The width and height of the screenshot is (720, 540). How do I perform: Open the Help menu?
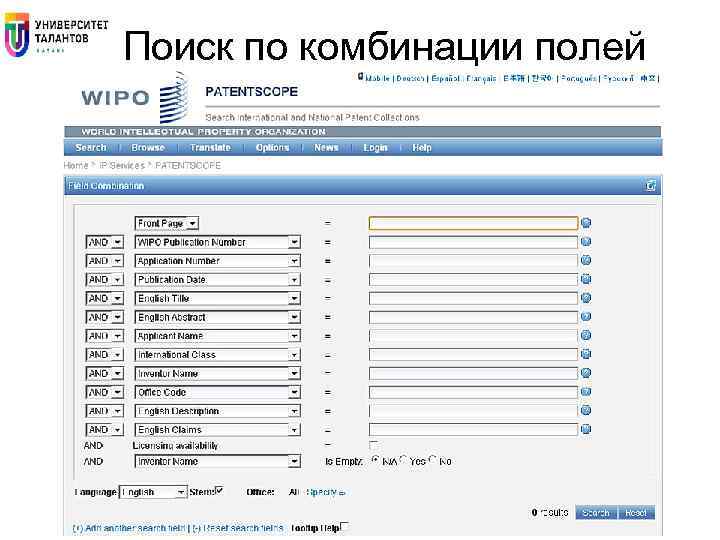tap(422, 147)
